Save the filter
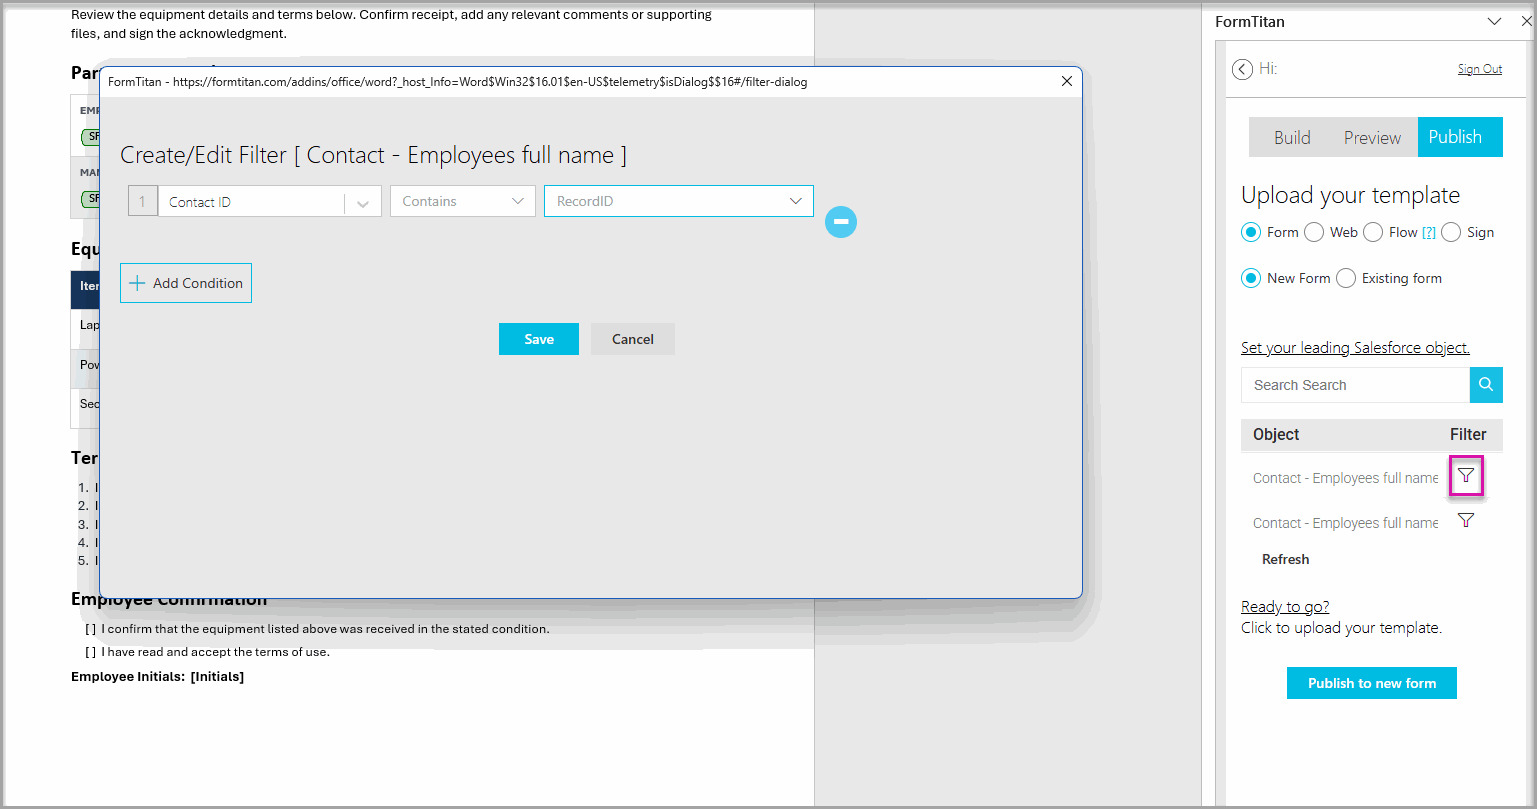The image size is (1537, 809). point(539,339)
